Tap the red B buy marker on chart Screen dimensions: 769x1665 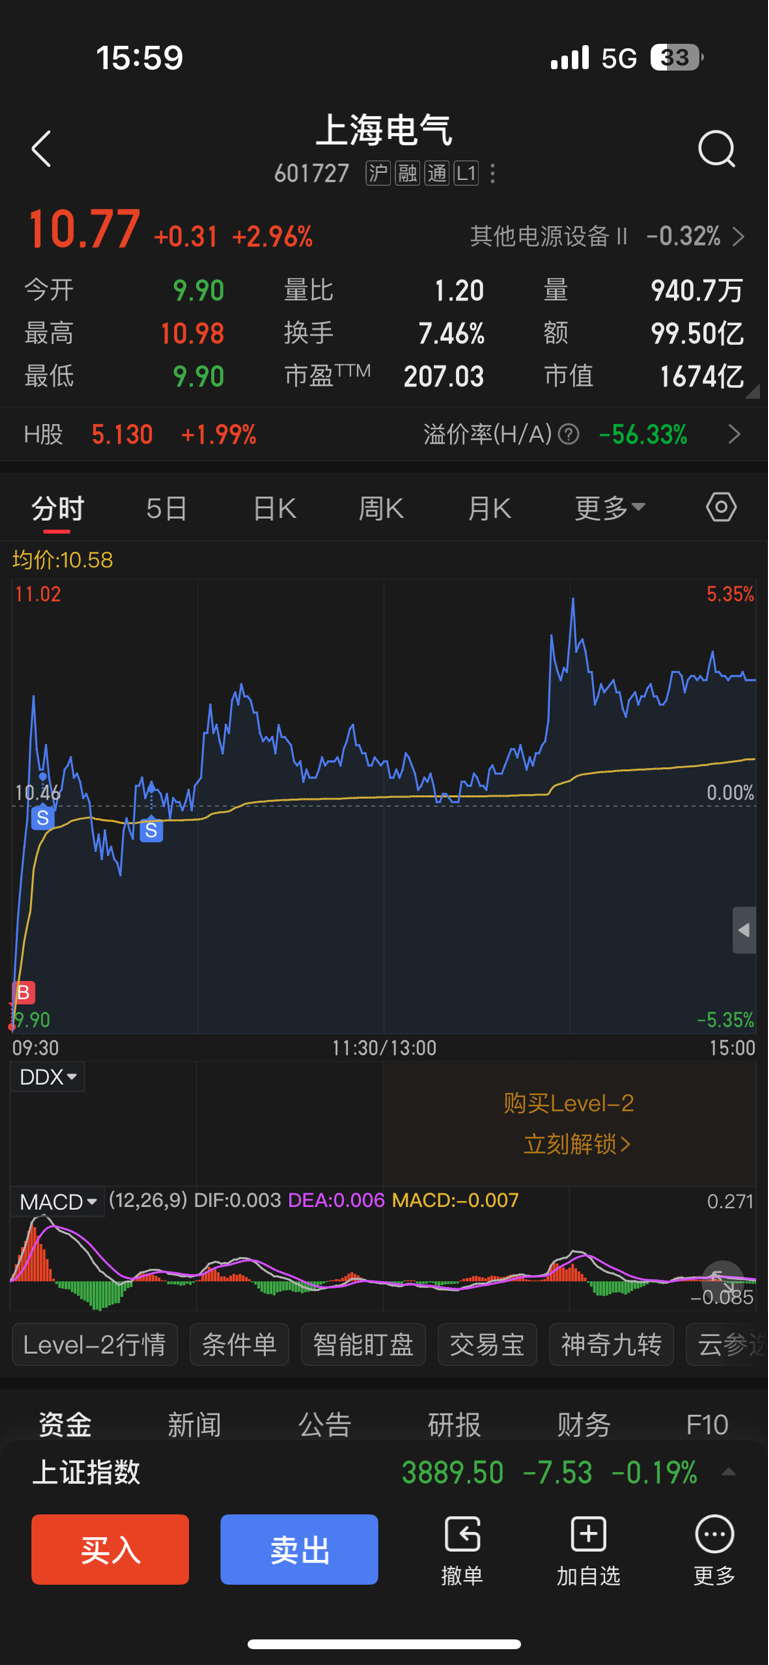coord(23,993)
